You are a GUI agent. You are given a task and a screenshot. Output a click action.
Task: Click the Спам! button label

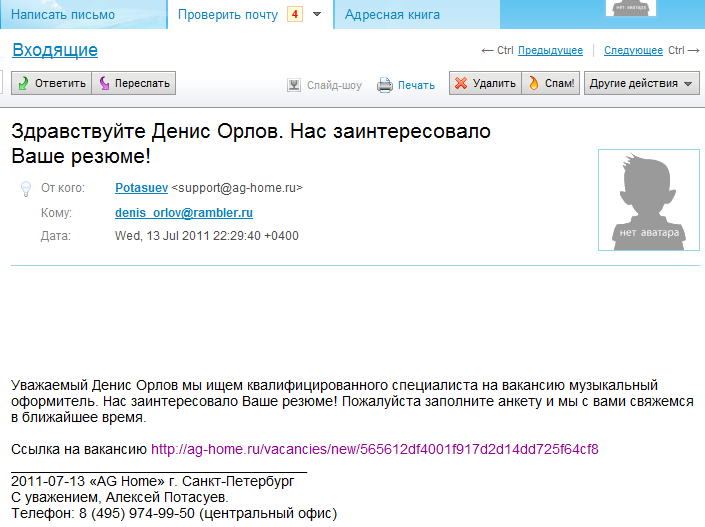[x=560, y=83]
